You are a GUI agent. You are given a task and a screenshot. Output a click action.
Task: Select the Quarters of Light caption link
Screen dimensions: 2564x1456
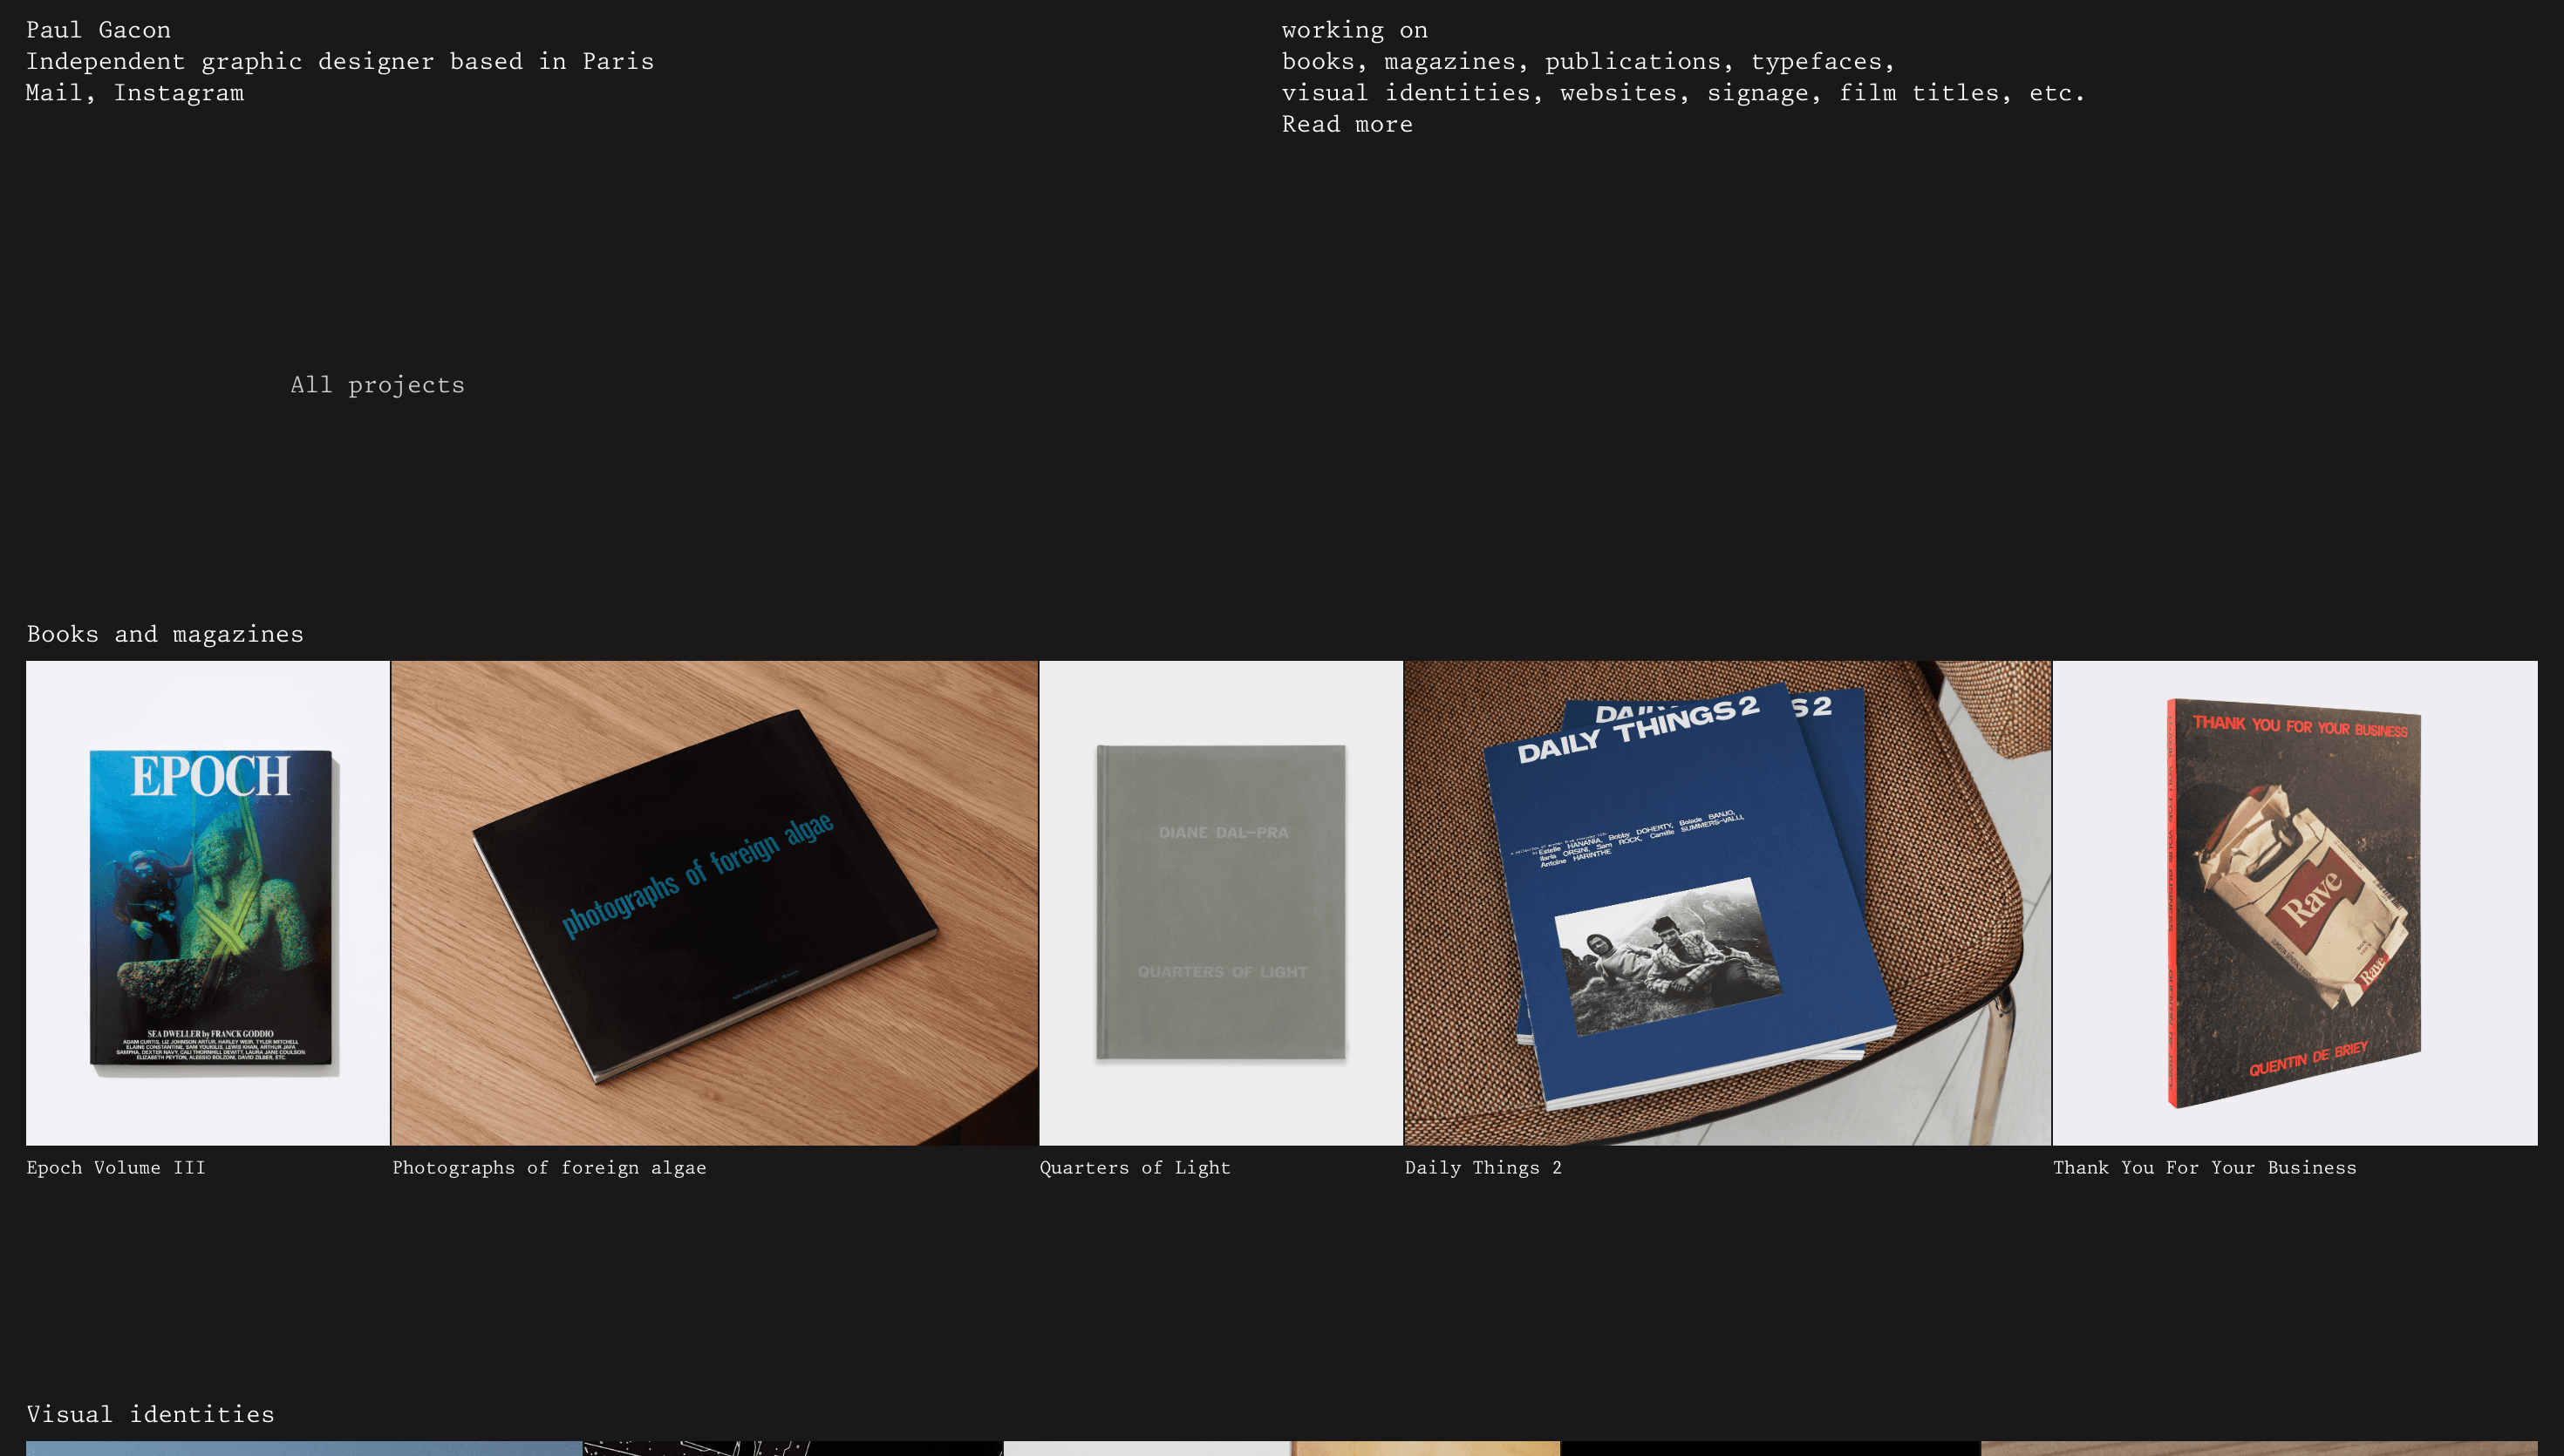tap(1134, 1167)
